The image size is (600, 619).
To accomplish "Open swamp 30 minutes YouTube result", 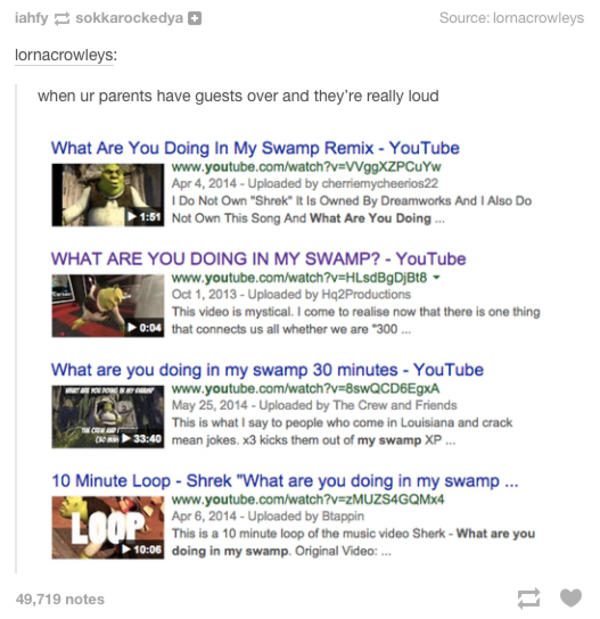I will point(267,370).
